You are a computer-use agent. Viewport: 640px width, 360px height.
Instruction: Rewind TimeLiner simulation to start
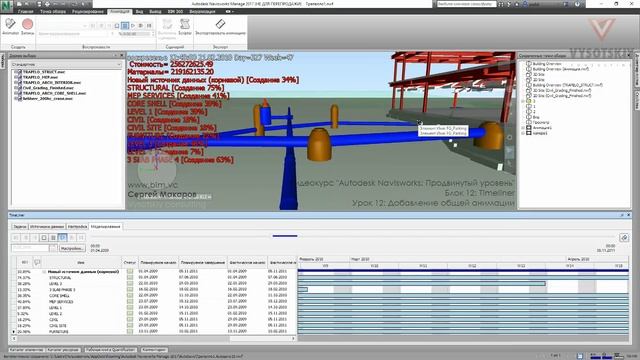point(16,237)
